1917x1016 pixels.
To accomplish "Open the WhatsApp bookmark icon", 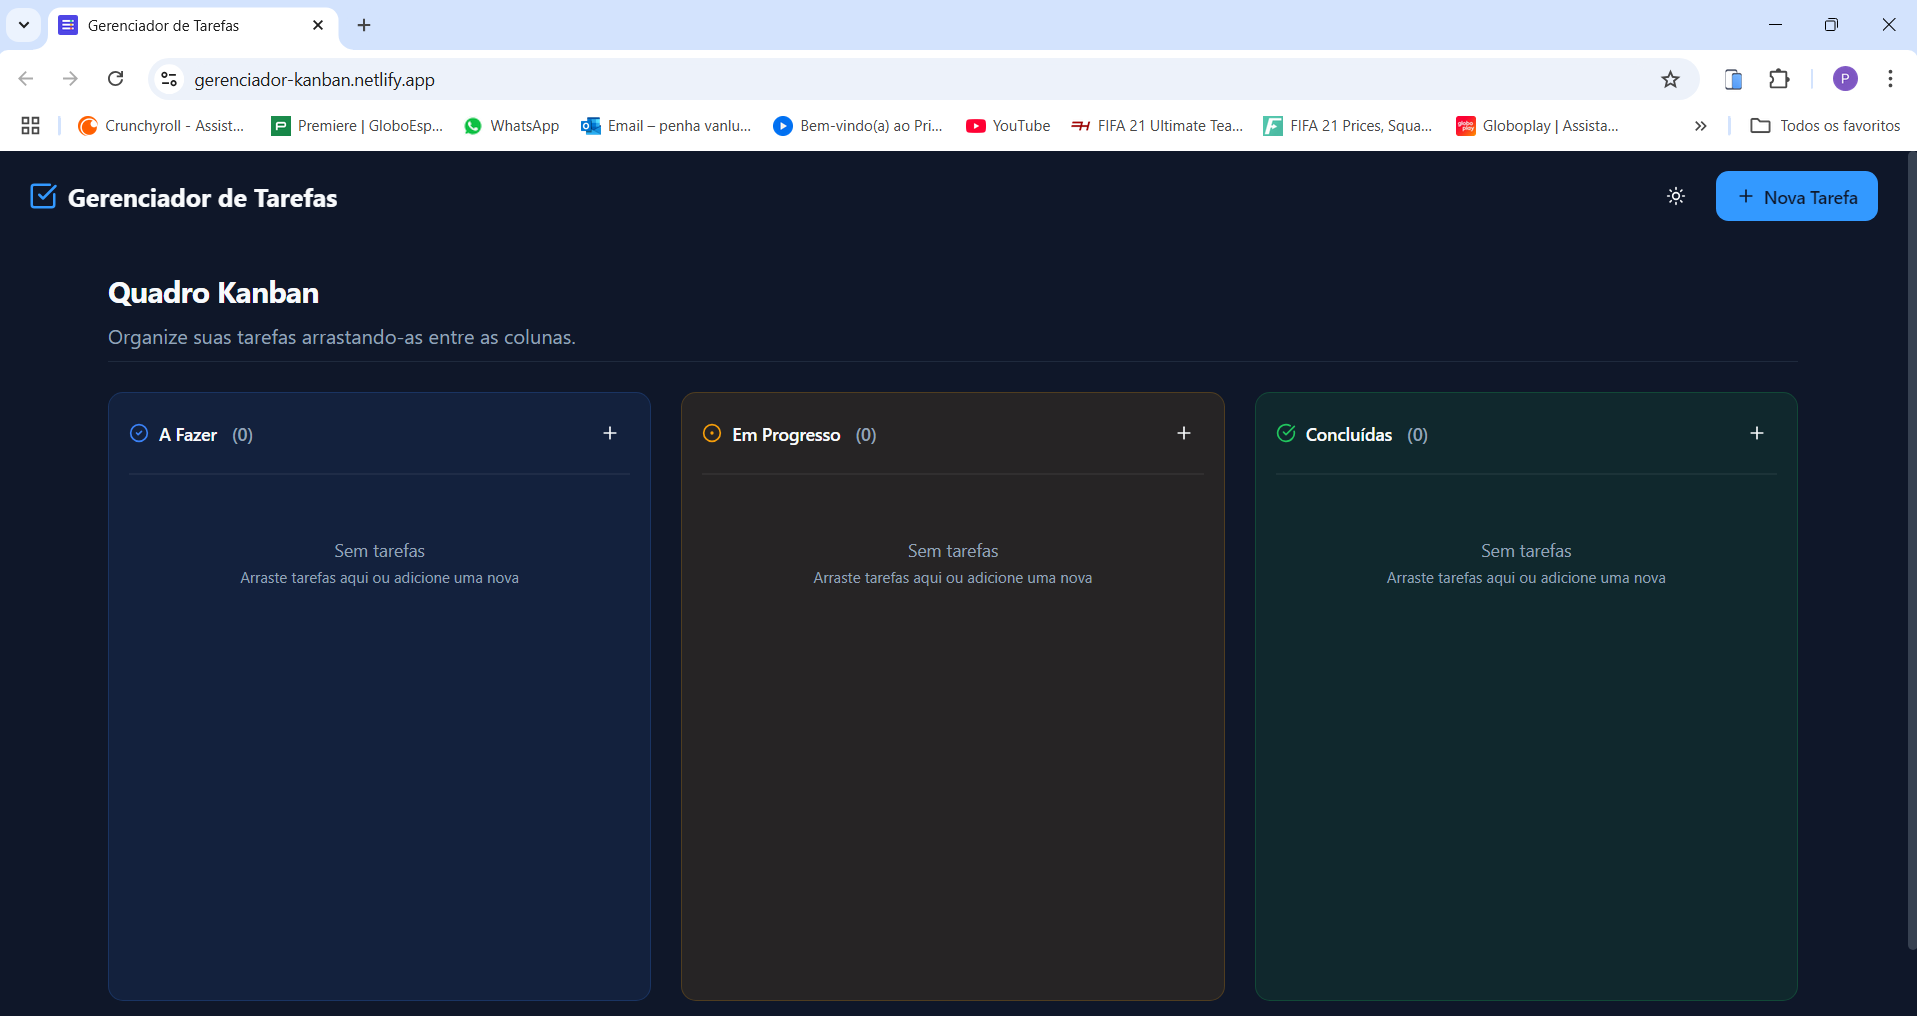I will tap(474, 126).
